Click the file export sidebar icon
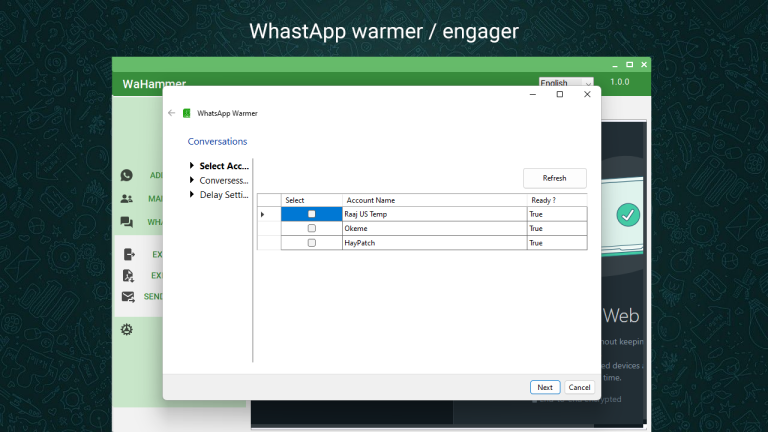 [x=128, y=275]
